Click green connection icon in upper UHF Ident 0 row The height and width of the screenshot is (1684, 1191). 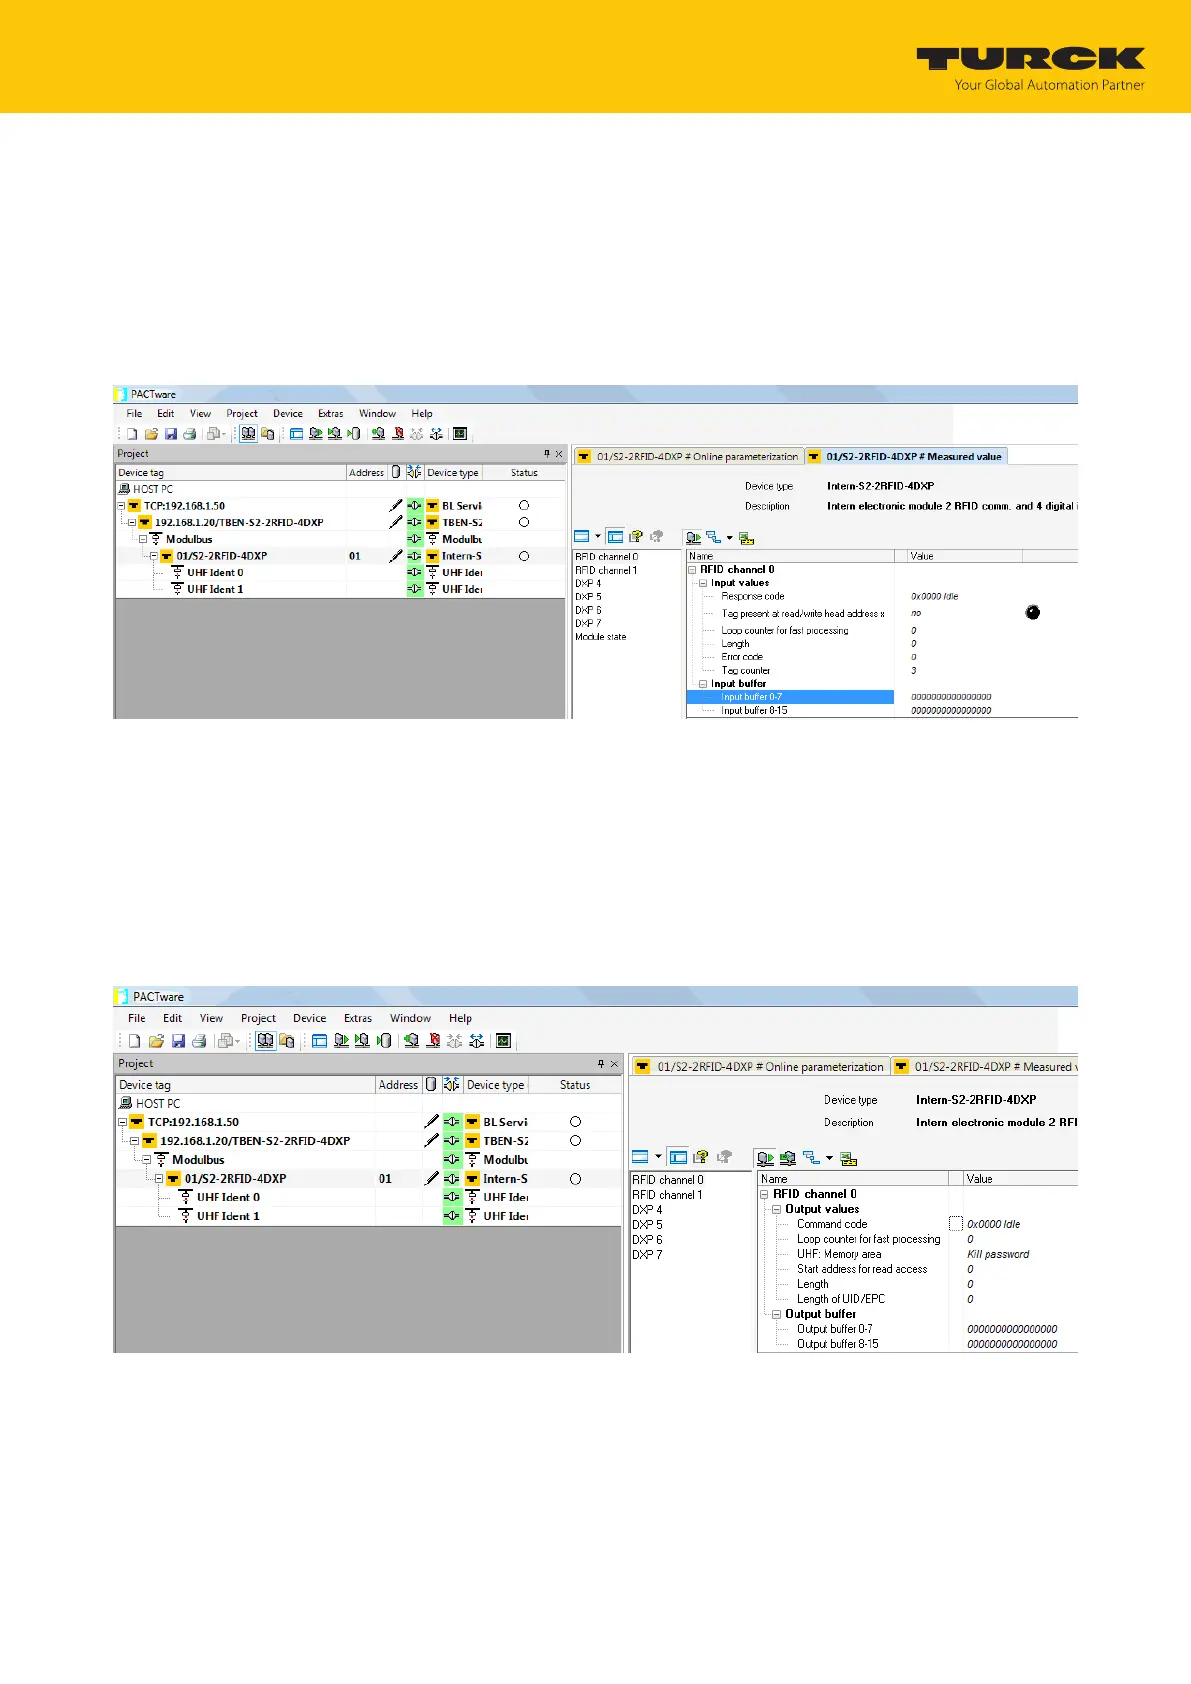coord(415,573)
